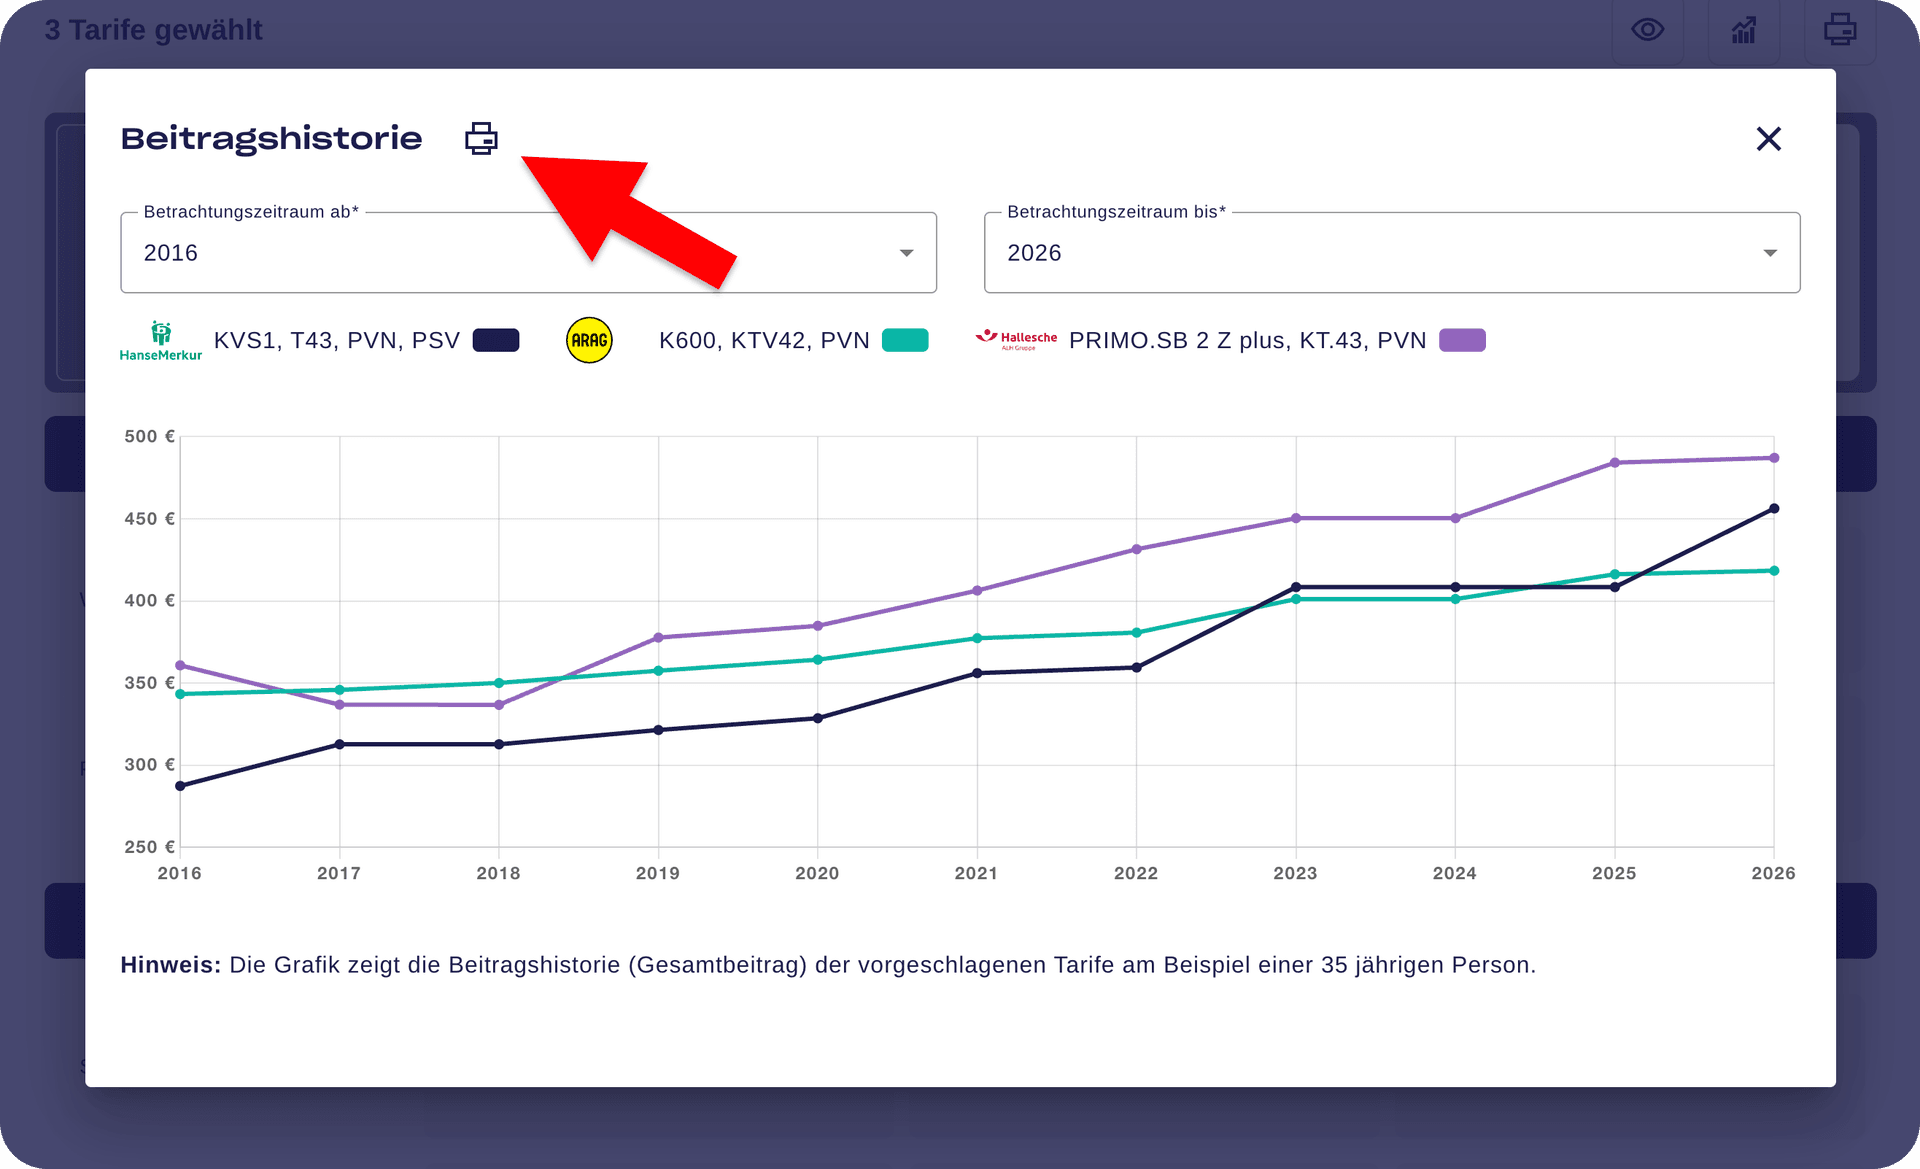Click the '3 Tarife gewählt' background title

click(153, 30)
